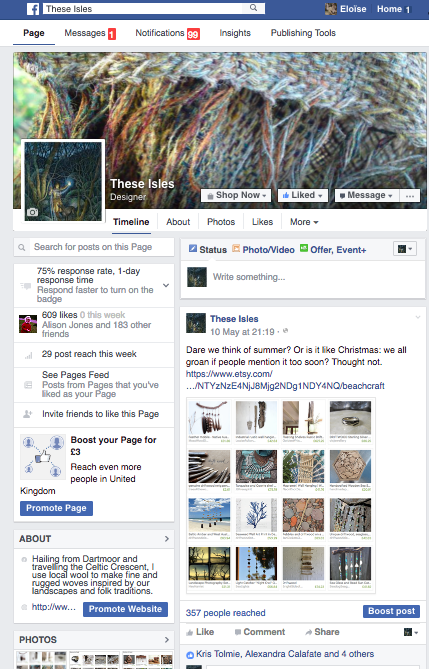
Task: Click the three-dots more options button
Action: 410,195
